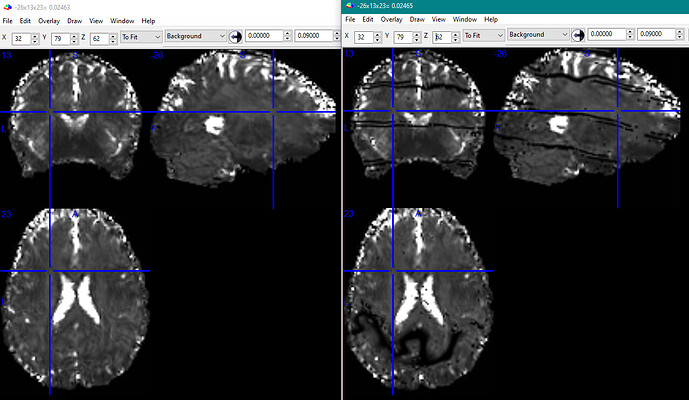689x400 pixels.
Task: Click the minimum intensity spinner in right window
Action: point(630,34)
